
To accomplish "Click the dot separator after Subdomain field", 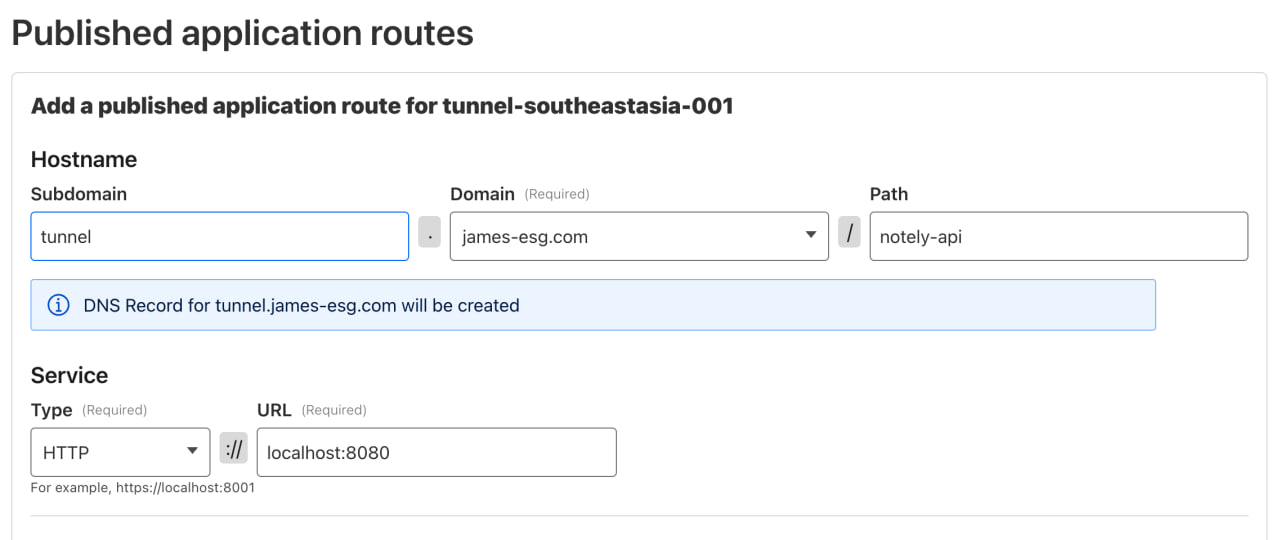I will pyautogui.click(x=429, y=236).
